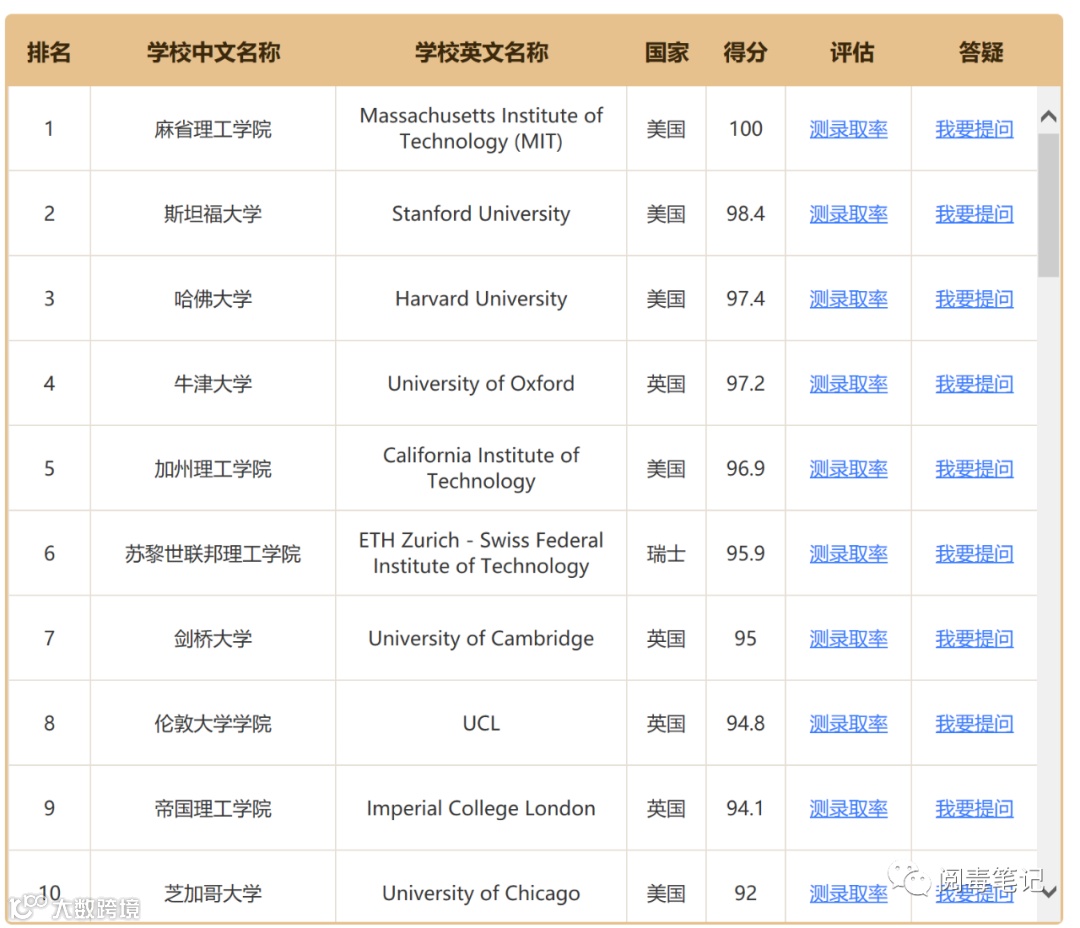1080x928 pixels.
Task: Select the 牛津大学 cell
Action: (x=213, y=384)
